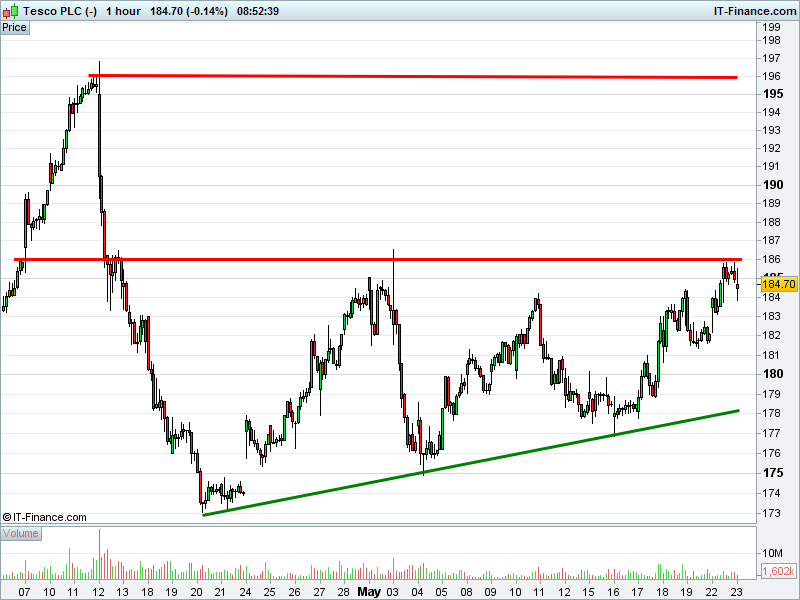Click the current price tag 184.70
The image size is (800, 600).
779,284
